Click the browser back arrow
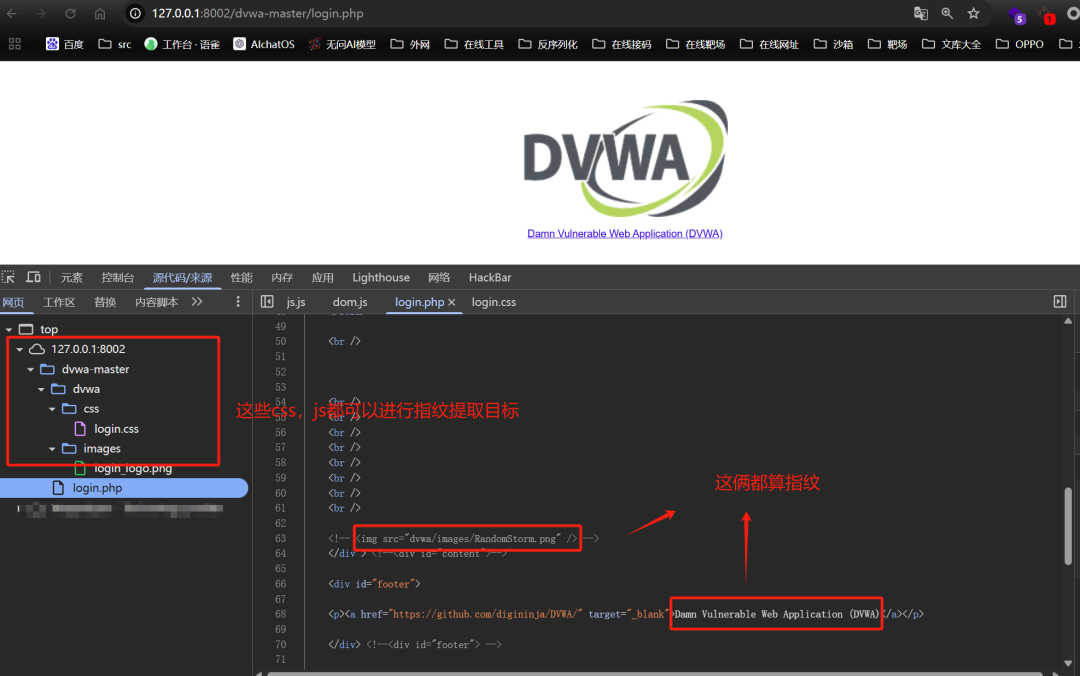This screenshot has width=1080, height=676. tap(12, 13)
